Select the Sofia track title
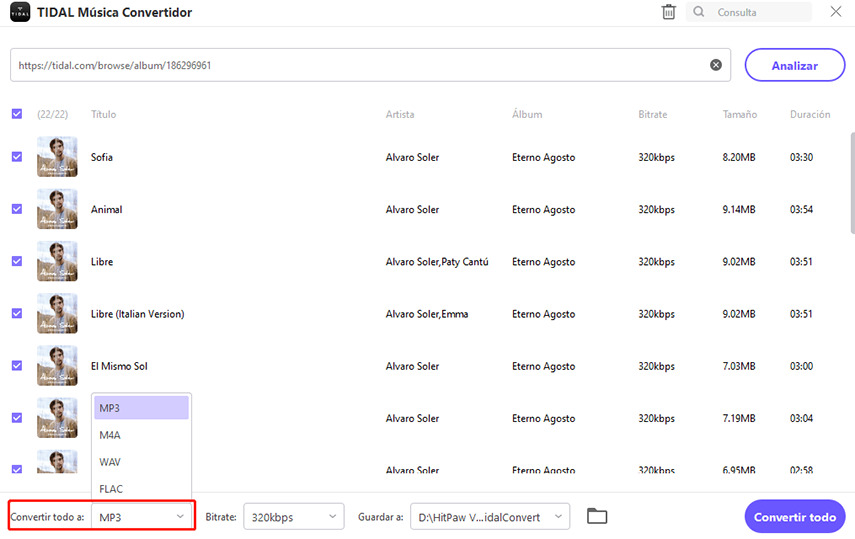This screenshot has height=539, width=855. (101, 157)
